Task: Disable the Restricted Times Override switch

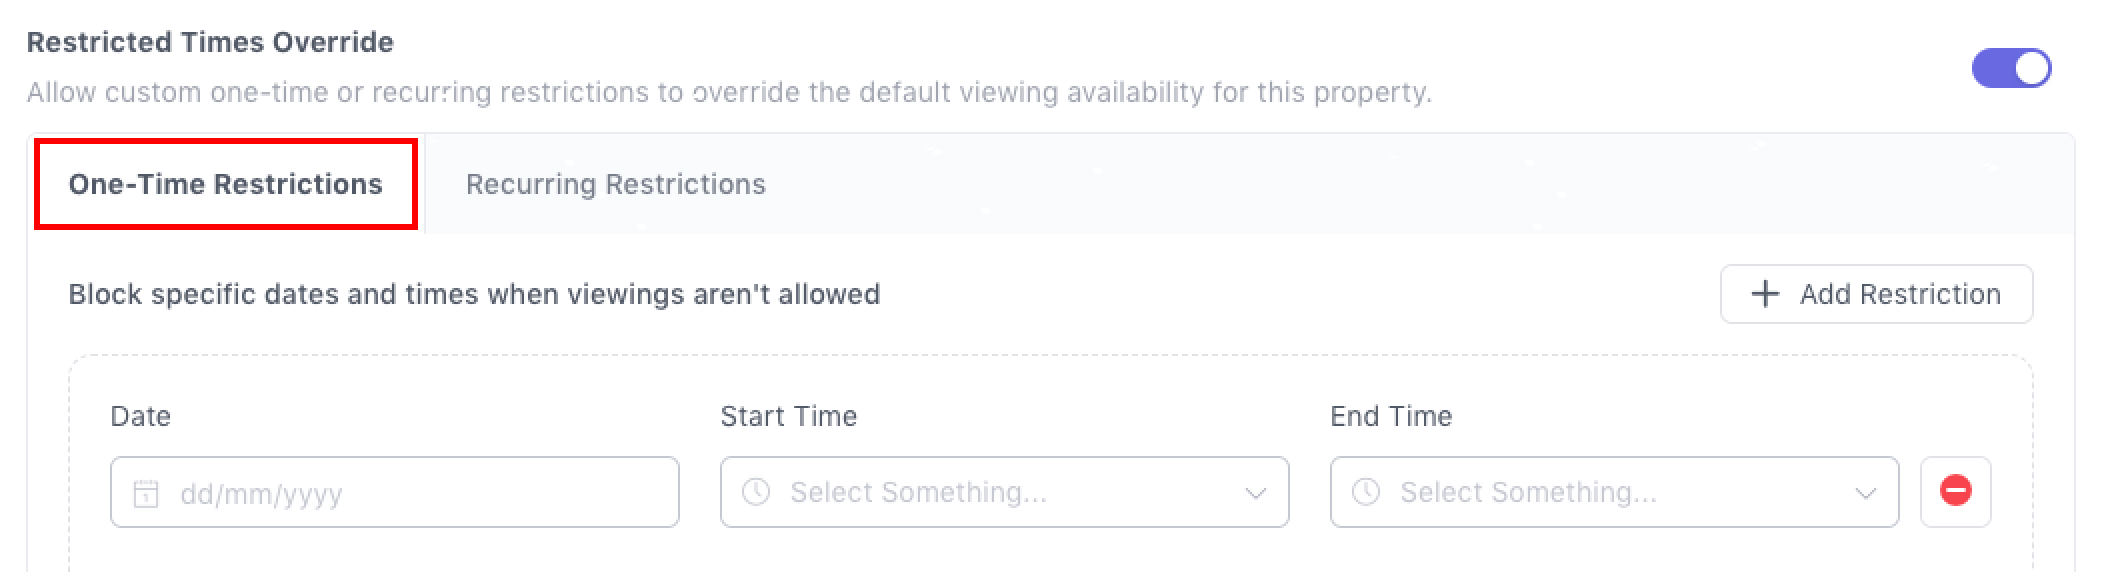Action: click(x=2010, y=68)
